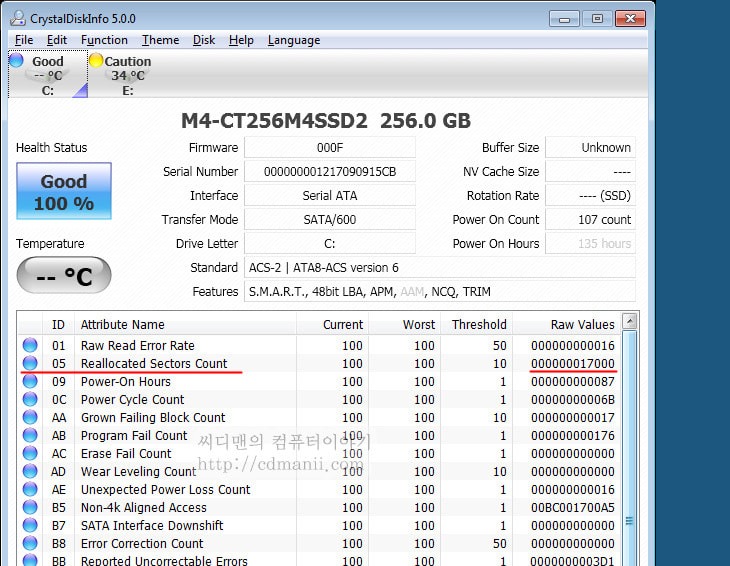Click the Attribute Name column header
The image size is (730, 566).
click(x=122, y=324)
